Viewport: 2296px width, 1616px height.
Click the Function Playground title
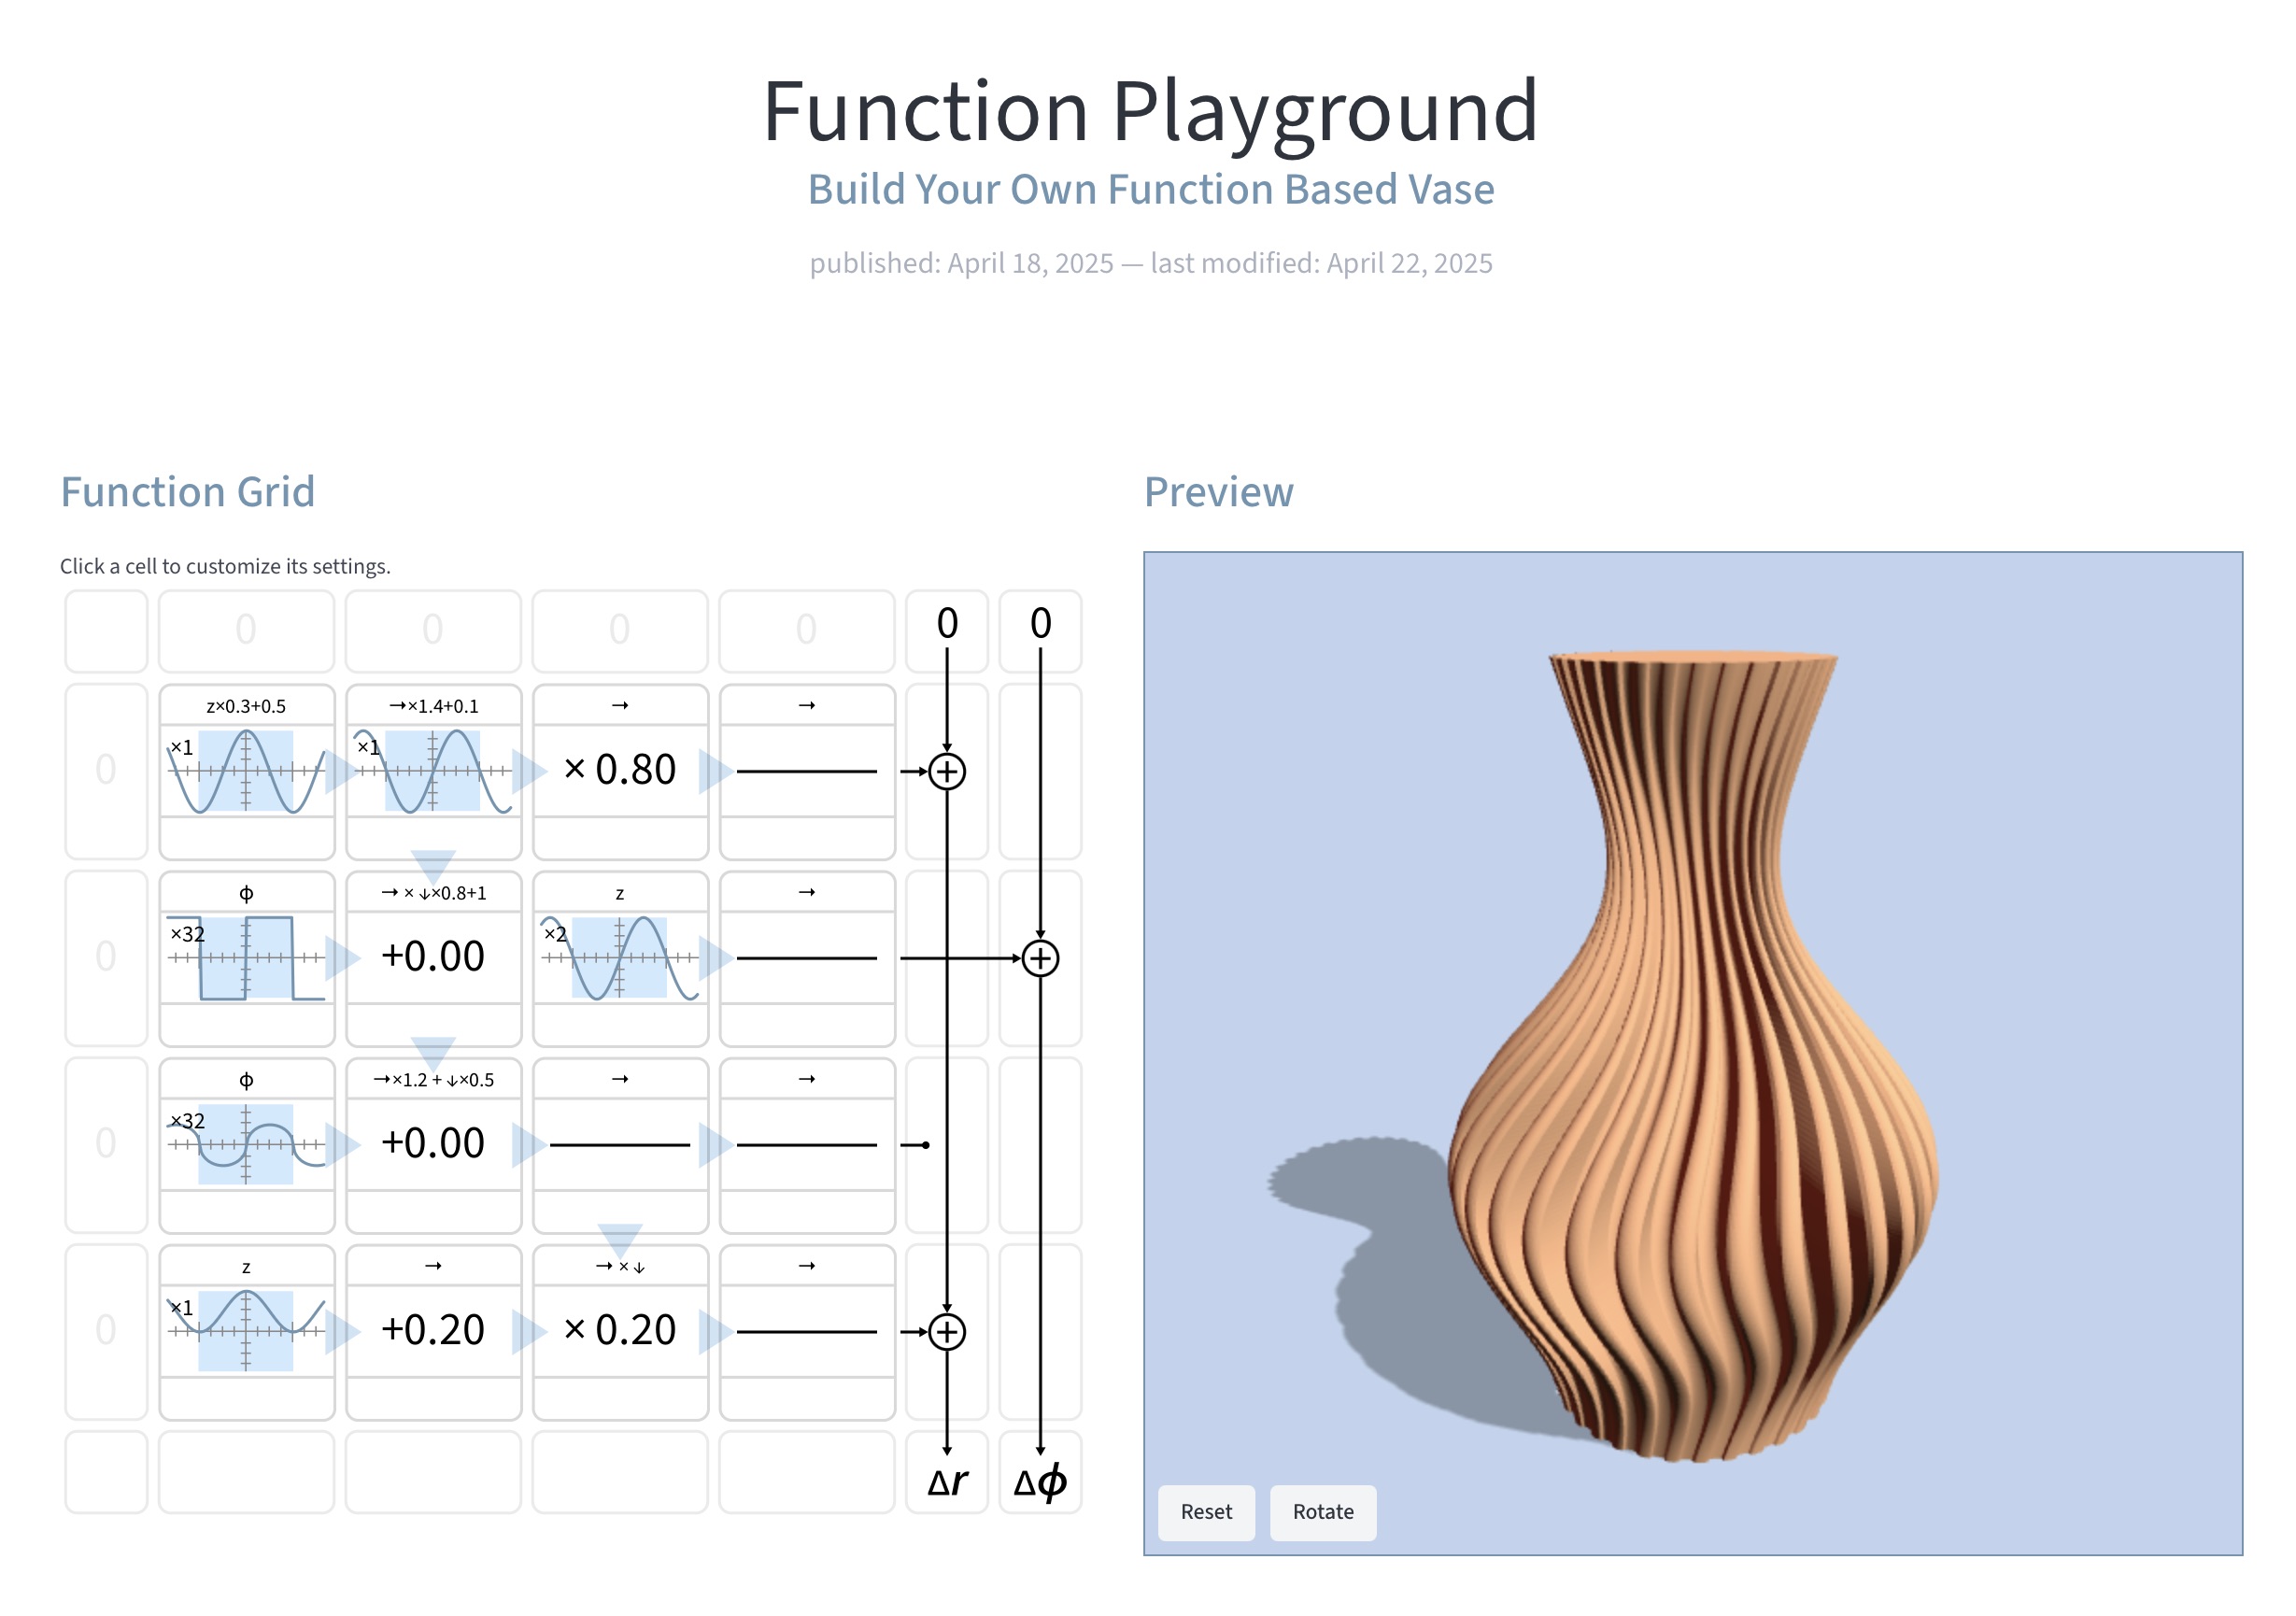coord(1150,112)
